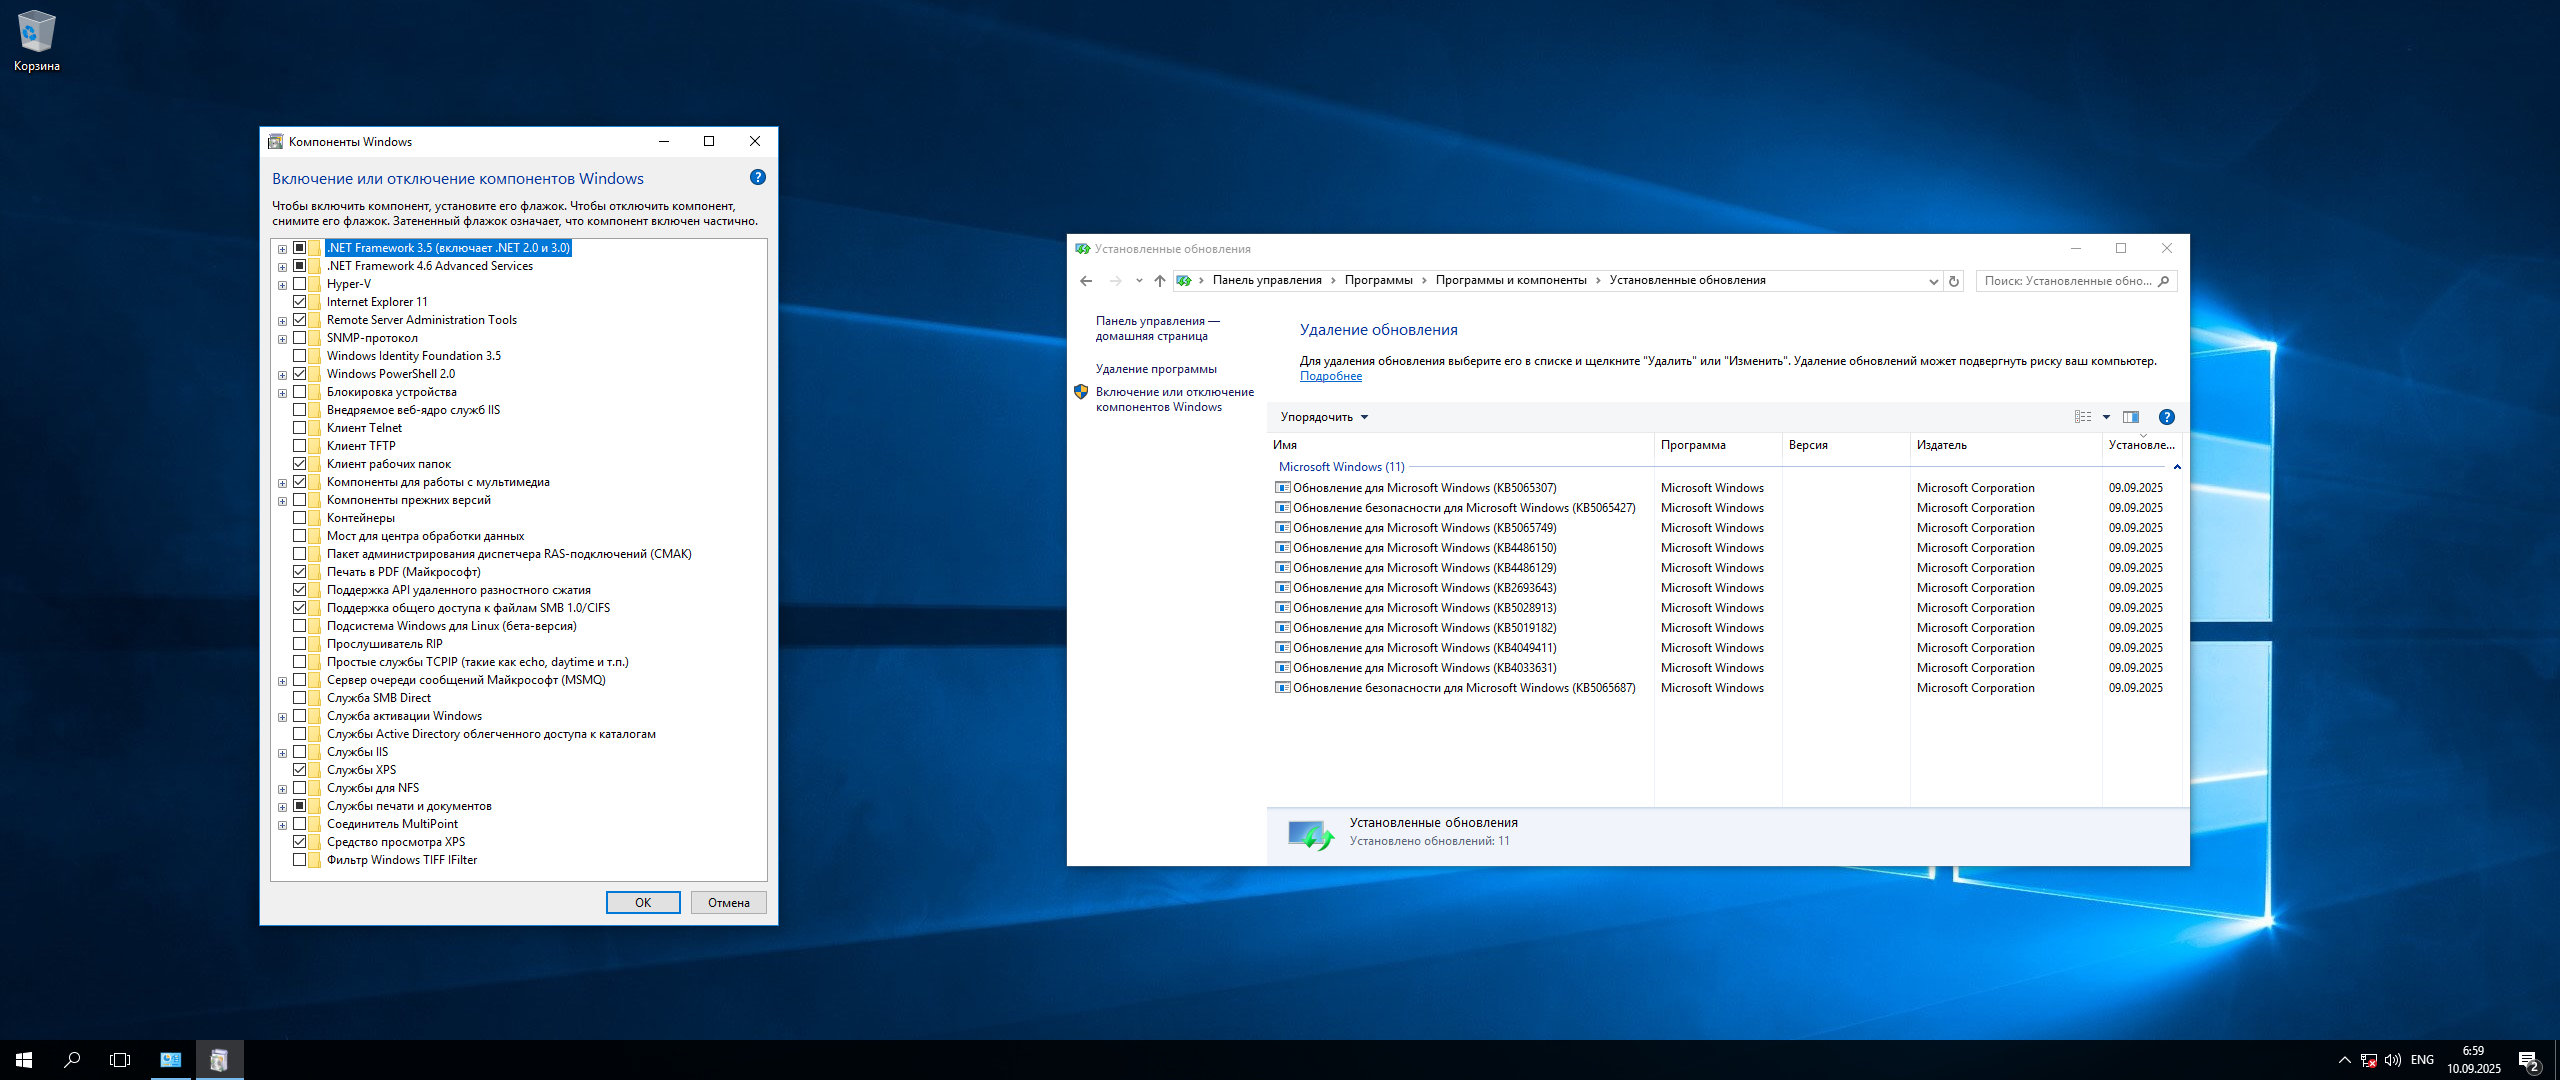Open Удаление программы link in sidebar
Screen dimensions: 2560x1080
[x=1156, y=369]
